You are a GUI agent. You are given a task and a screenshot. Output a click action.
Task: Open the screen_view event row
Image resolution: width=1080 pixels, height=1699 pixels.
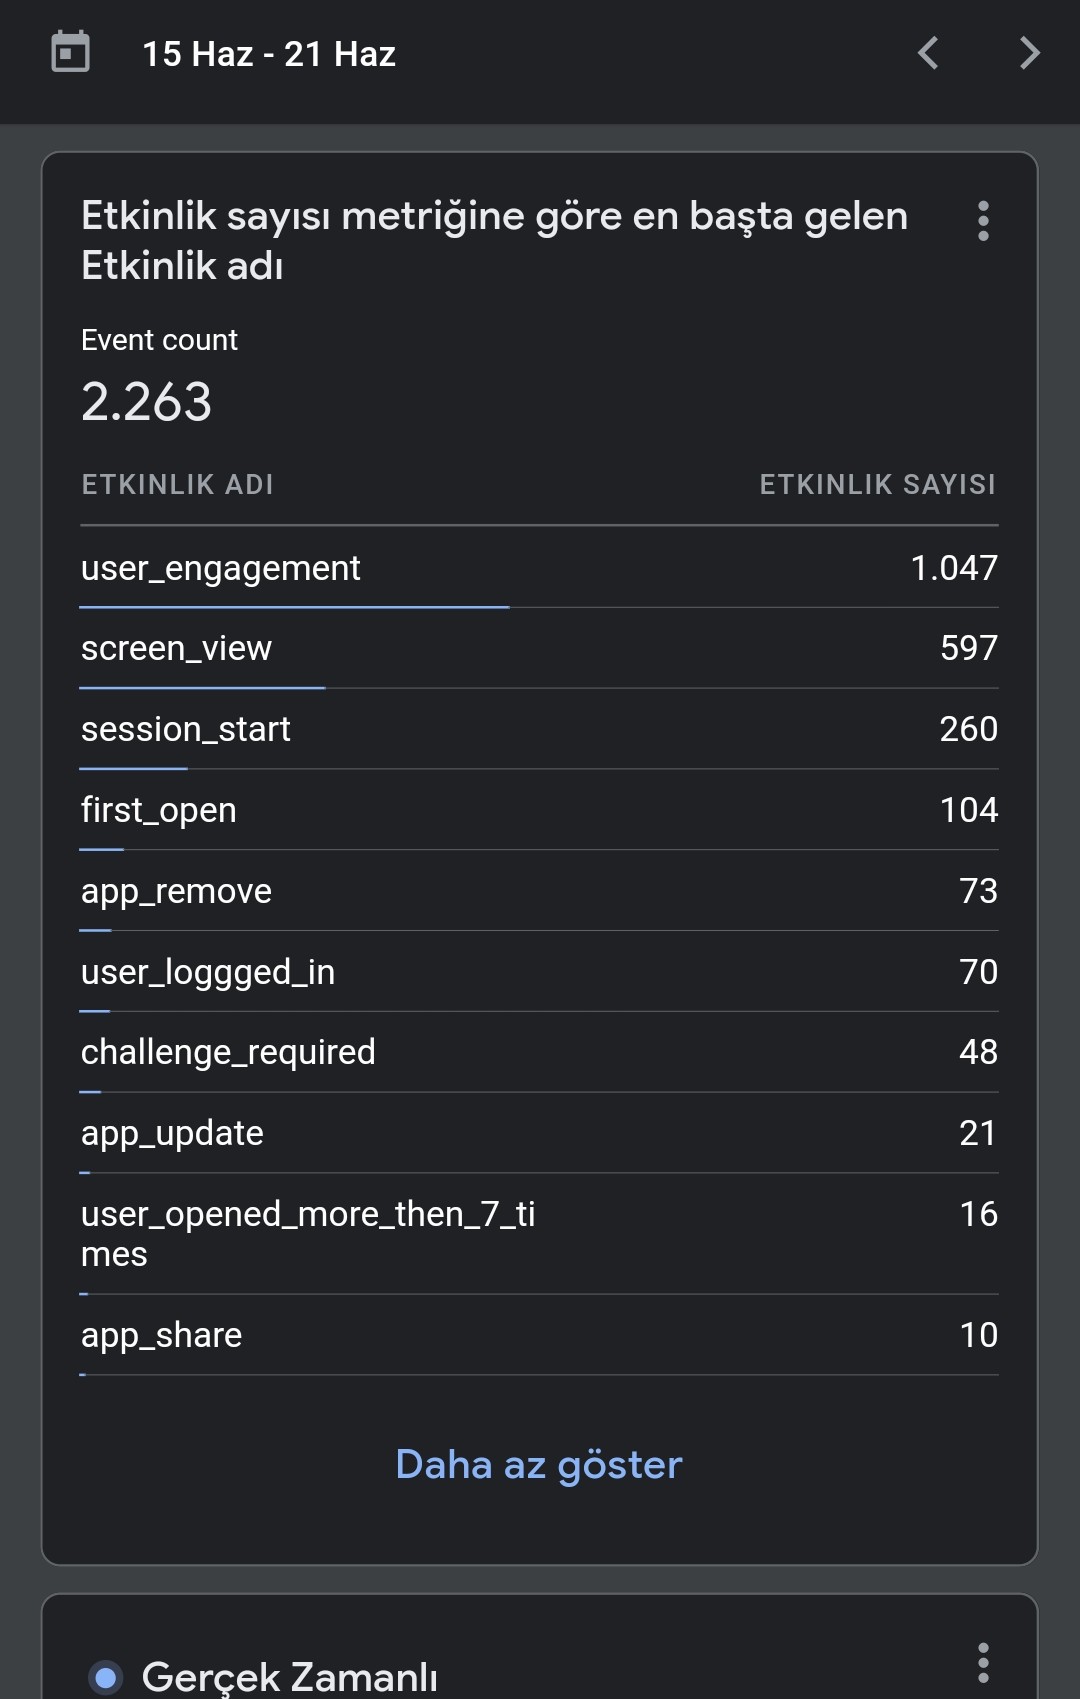coord(539,648)
